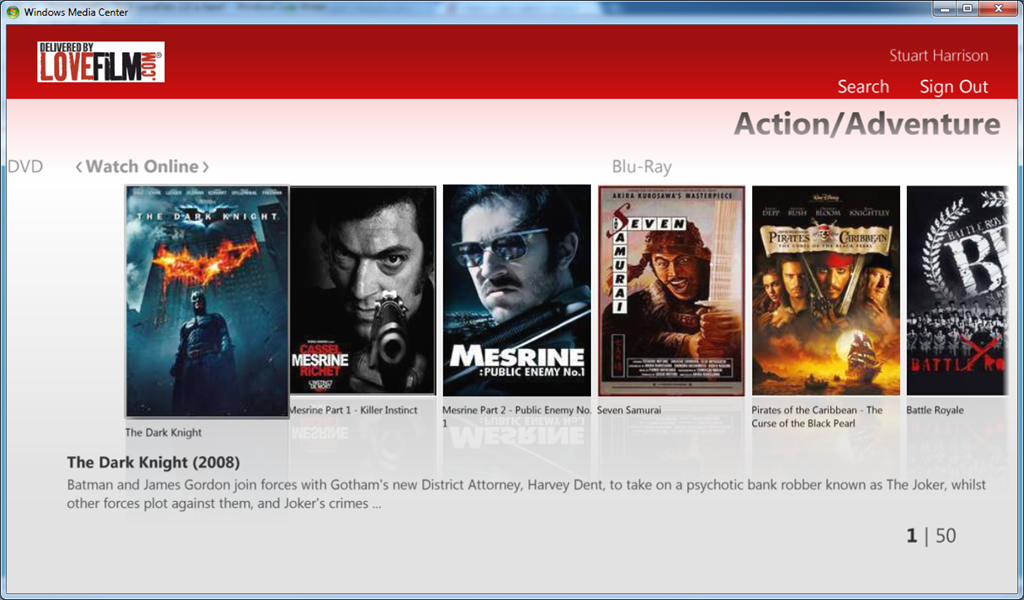
Task: Select the Watch Online category
Action: tap(142, 166)
